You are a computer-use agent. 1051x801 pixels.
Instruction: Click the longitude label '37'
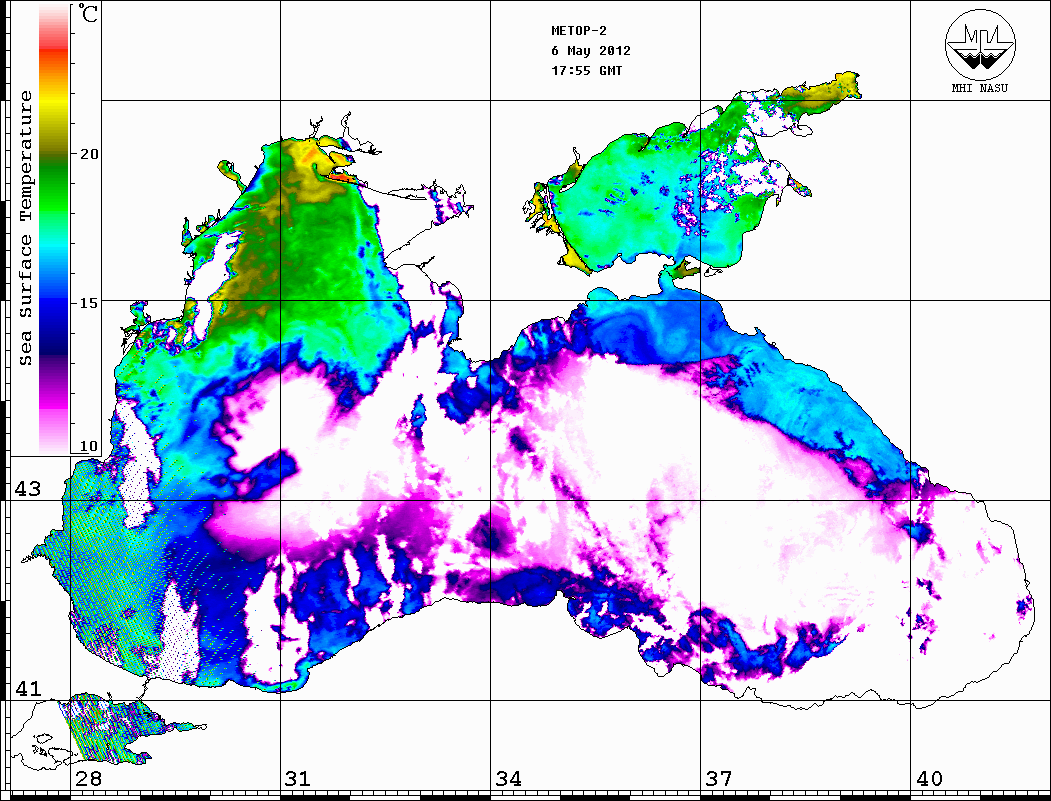[719, 778]
